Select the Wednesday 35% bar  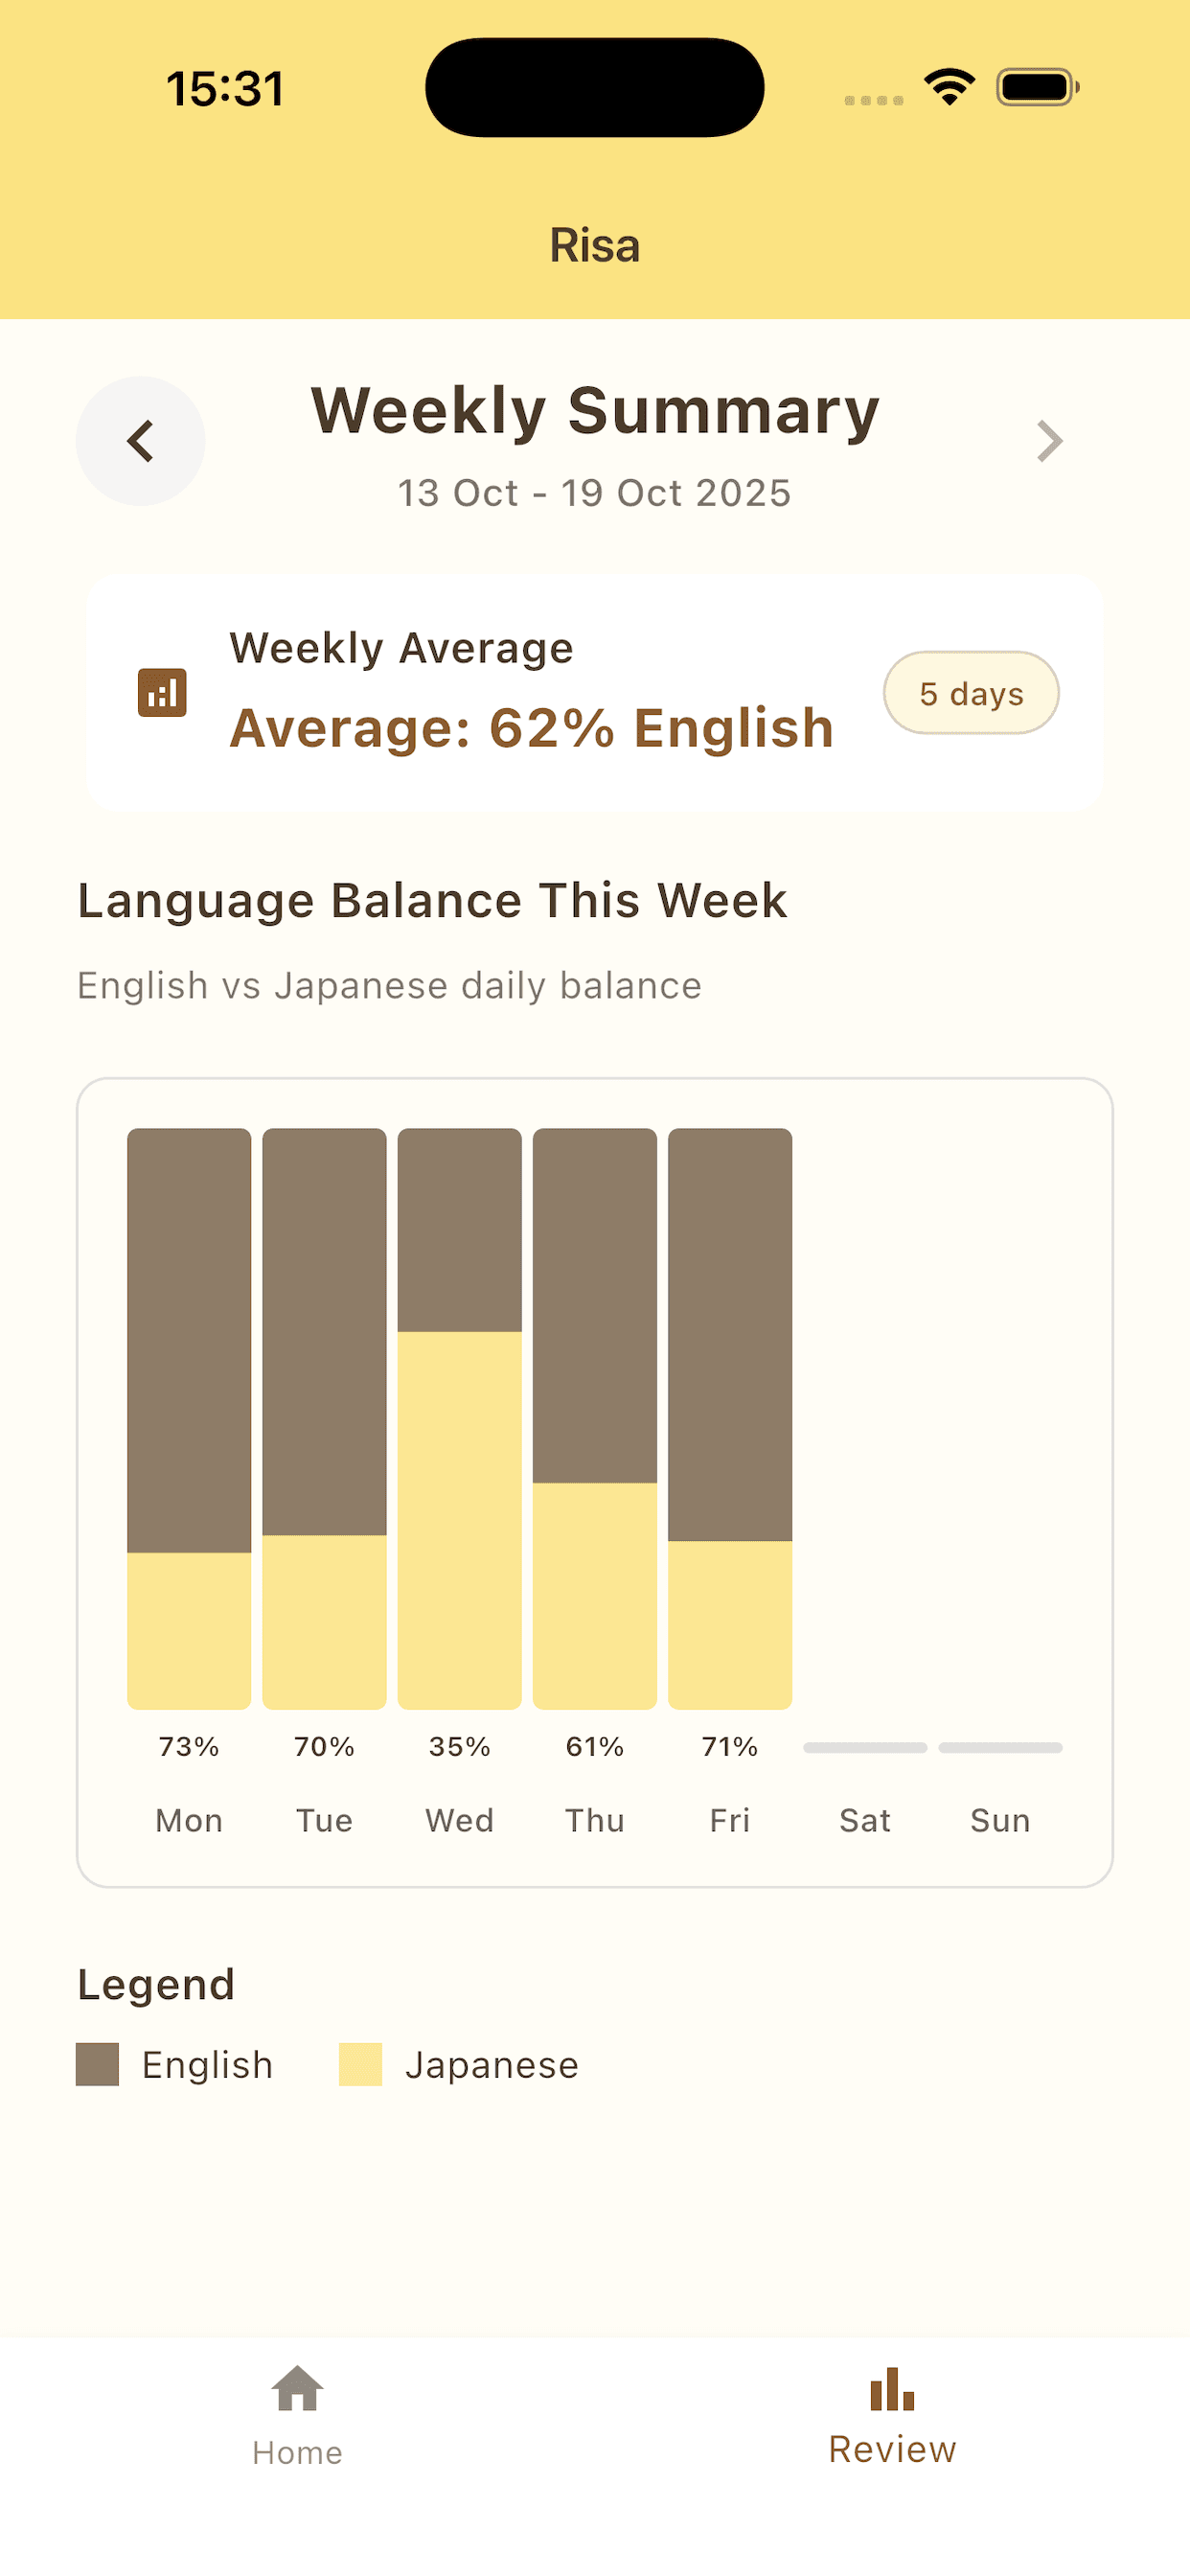[460, 1418]
